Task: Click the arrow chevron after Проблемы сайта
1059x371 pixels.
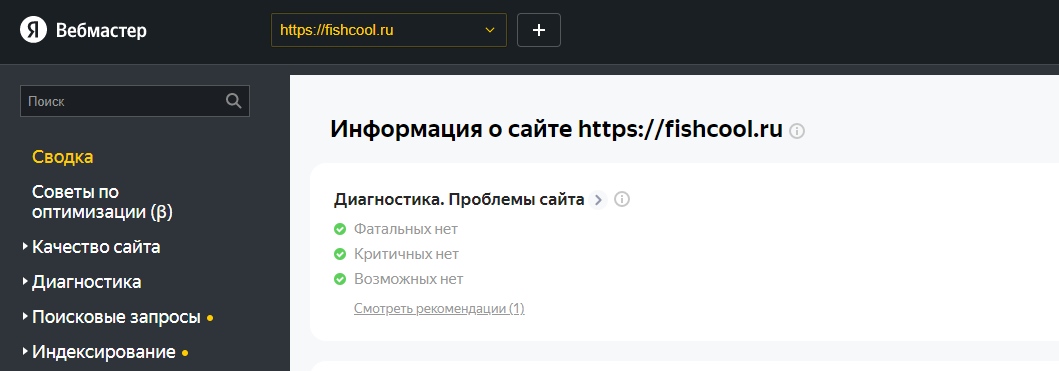Action: 598,200
